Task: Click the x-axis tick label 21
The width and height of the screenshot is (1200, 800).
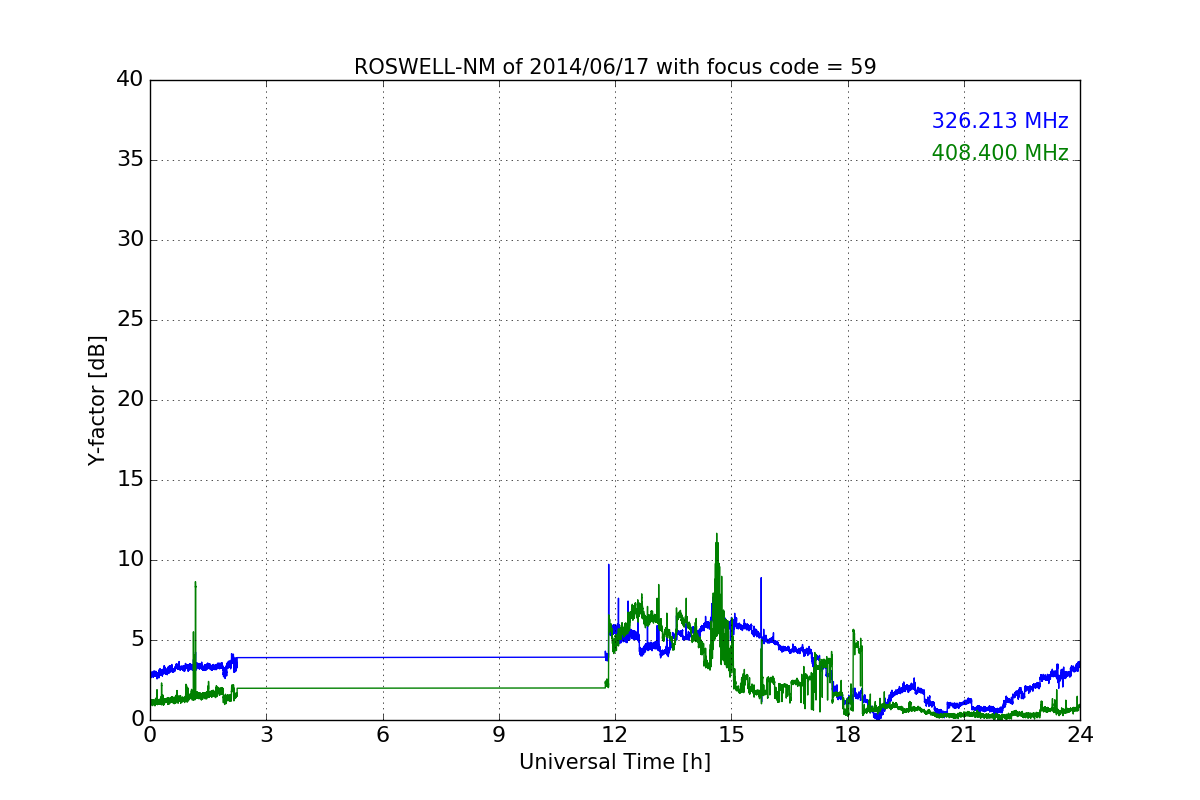Action: (x=964, y=734)
